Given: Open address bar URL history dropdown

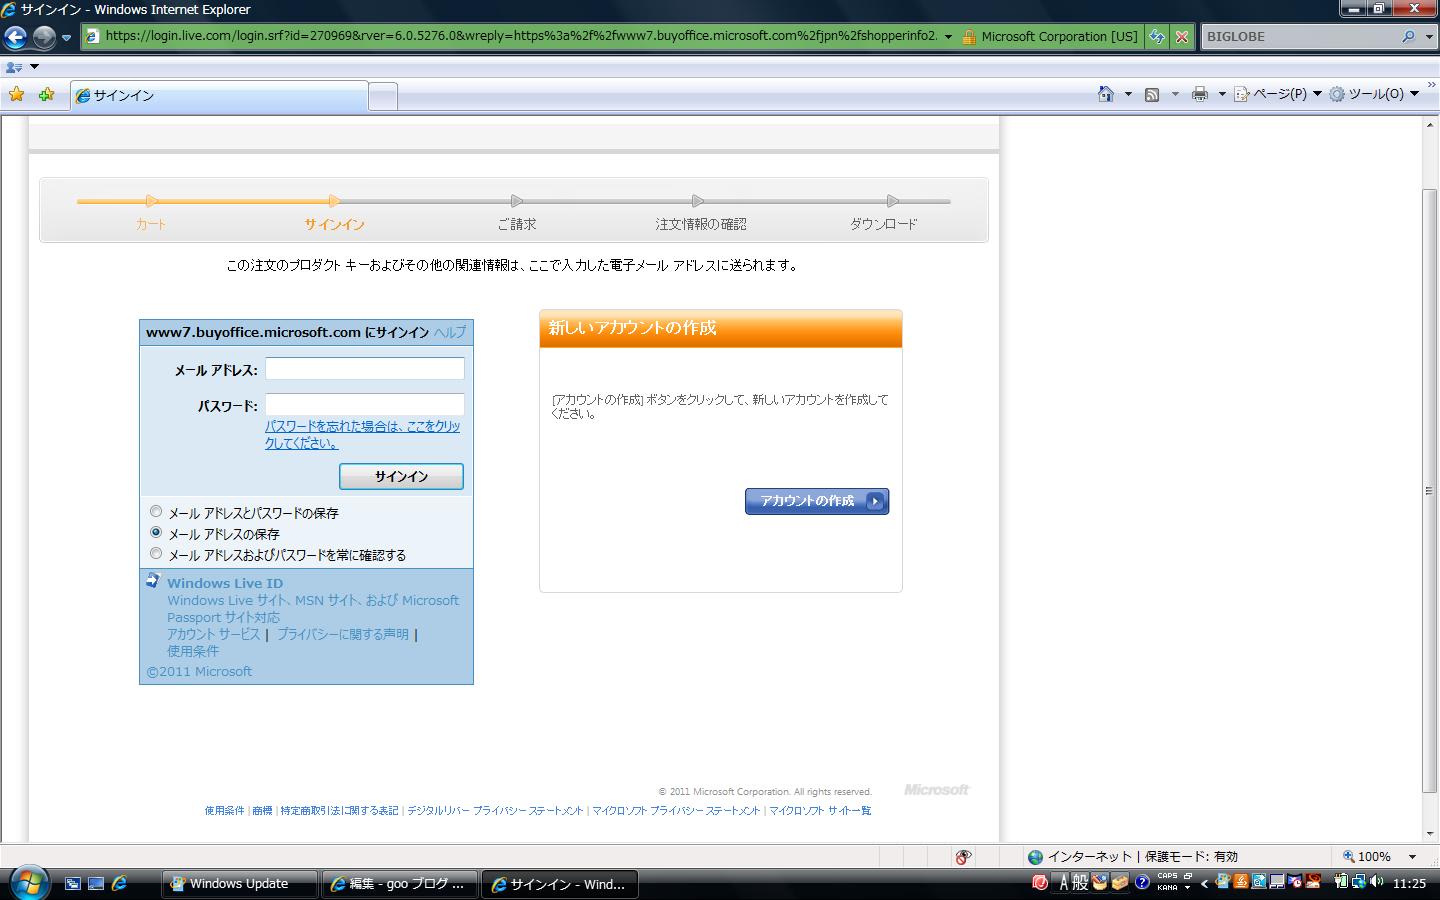Looking at the screenshot, I should (x=948, y=37).
